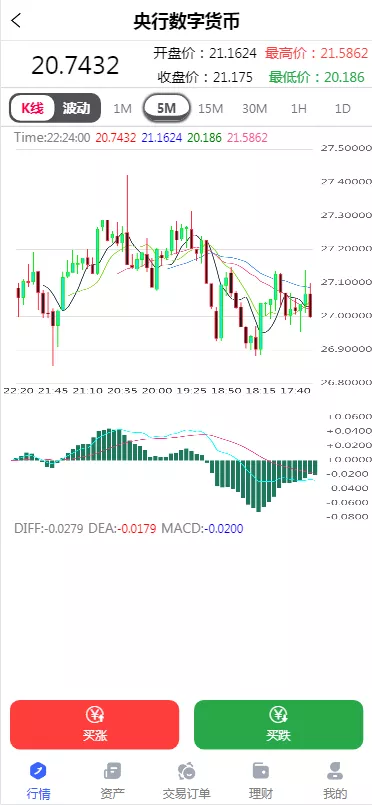Open the 资产 assets icon
372x805 pixels.
(112, 771)
